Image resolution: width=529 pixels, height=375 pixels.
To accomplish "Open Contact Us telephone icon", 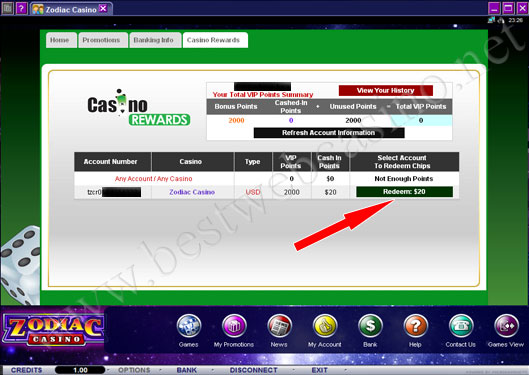I will pyautogui.click(x=461, y=326).
